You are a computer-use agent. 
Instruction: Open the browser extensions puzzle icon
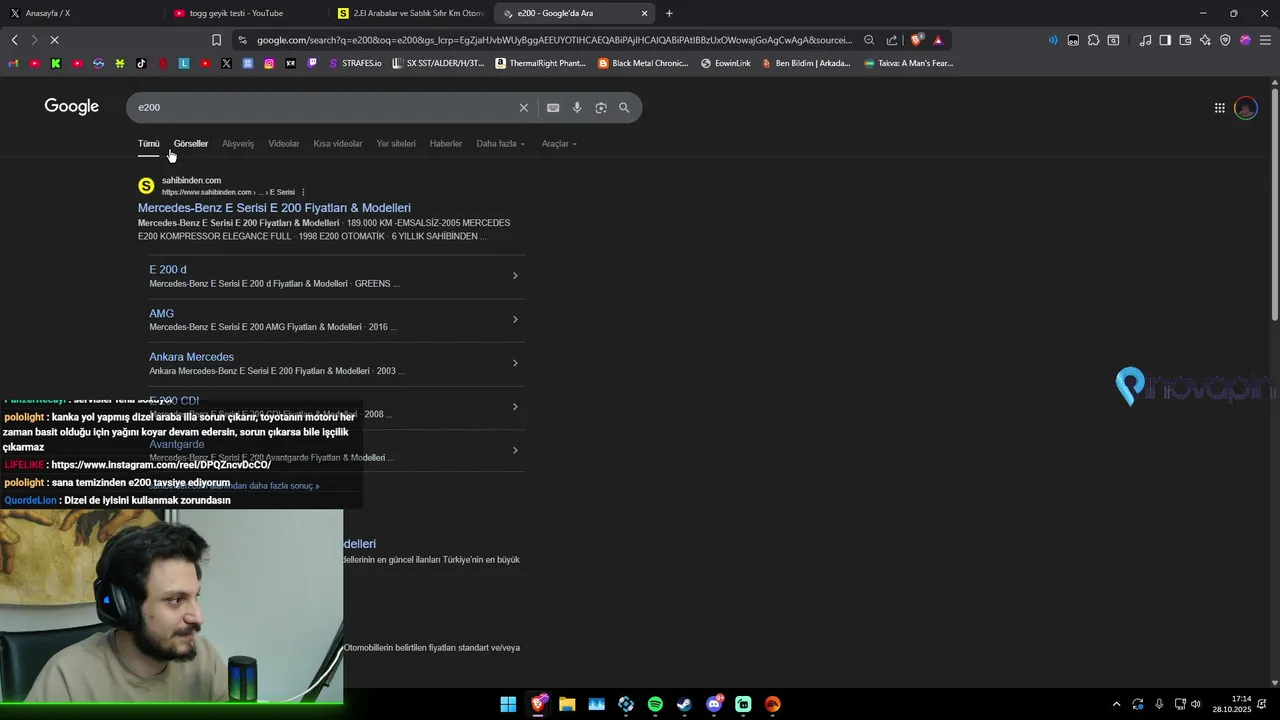1093,40
